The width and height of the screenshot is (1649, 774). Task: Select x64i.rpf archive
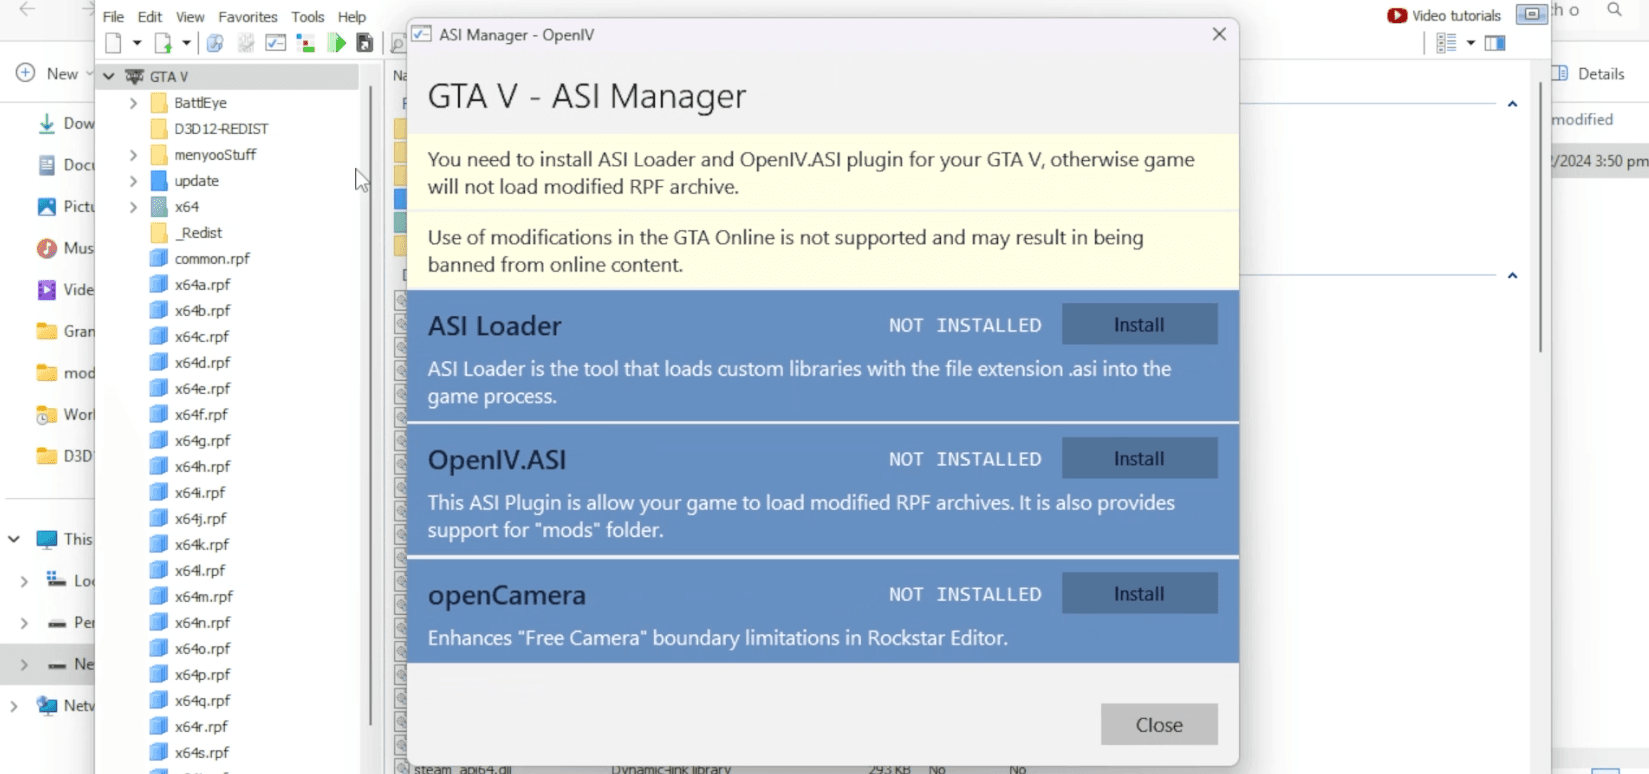(200, 493)
